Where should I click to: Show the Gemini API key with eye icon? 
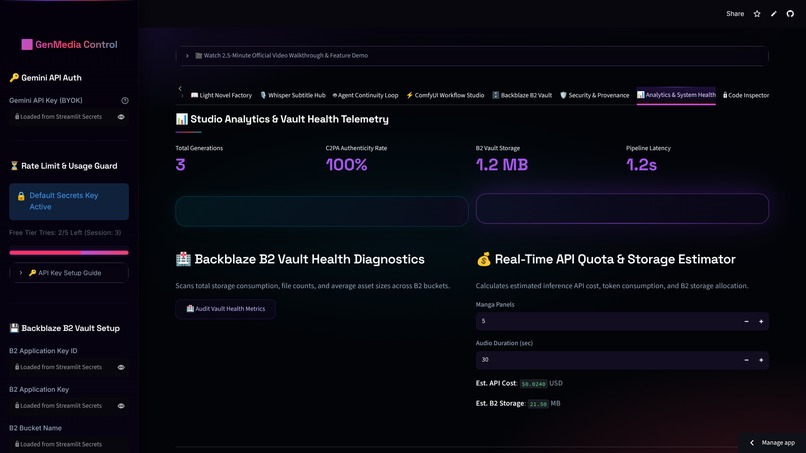pyautogui.click(x=121, y=117)
